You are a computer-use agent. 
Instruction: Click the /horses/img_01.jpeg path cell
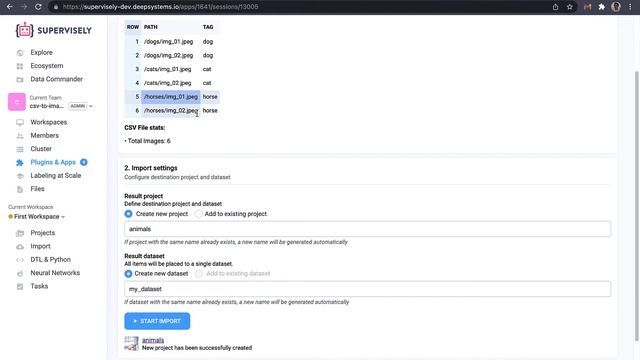pyautogui.click(x=171, y=97)
